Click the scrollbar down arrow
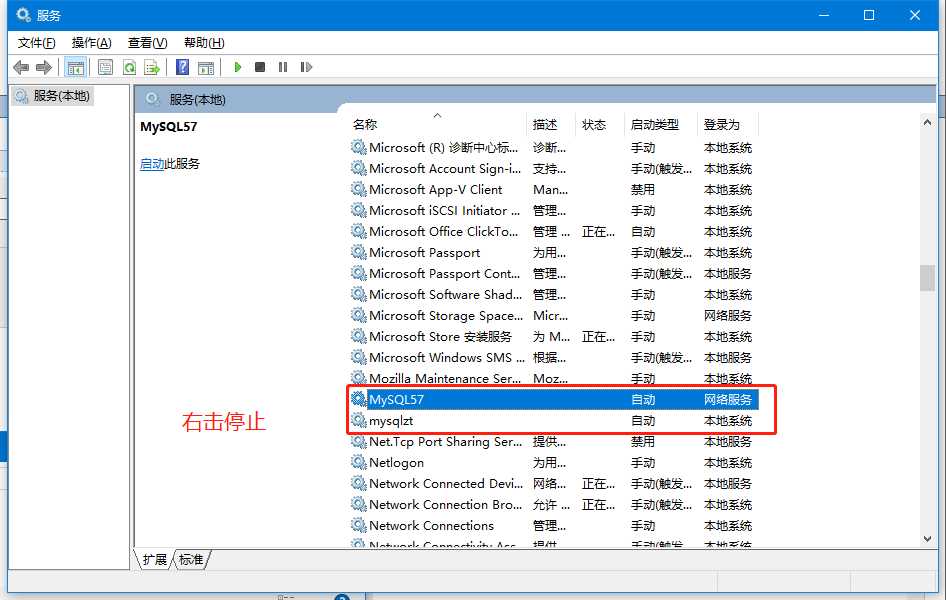 click(927, 539)
